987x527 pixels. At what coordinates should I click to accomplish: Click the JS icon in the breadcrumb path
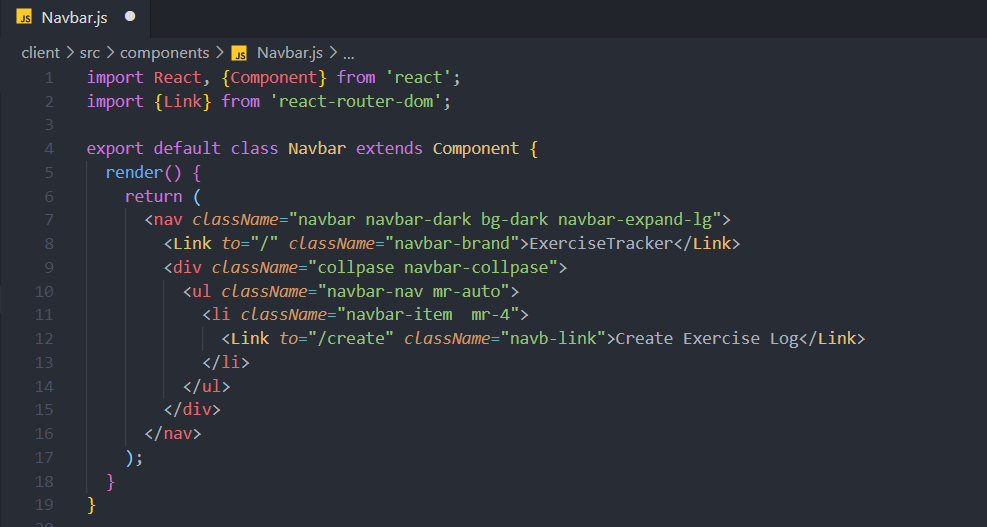[x=239, y=53]
